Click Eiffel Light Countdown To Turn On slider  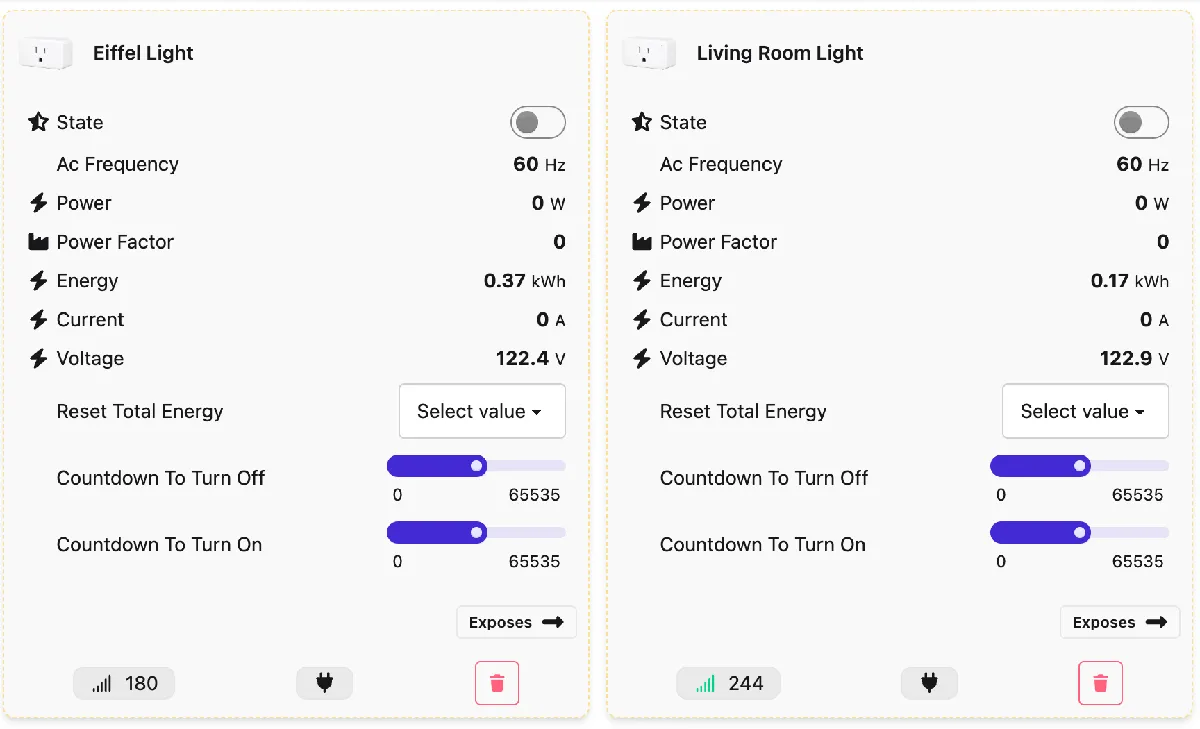476,533
